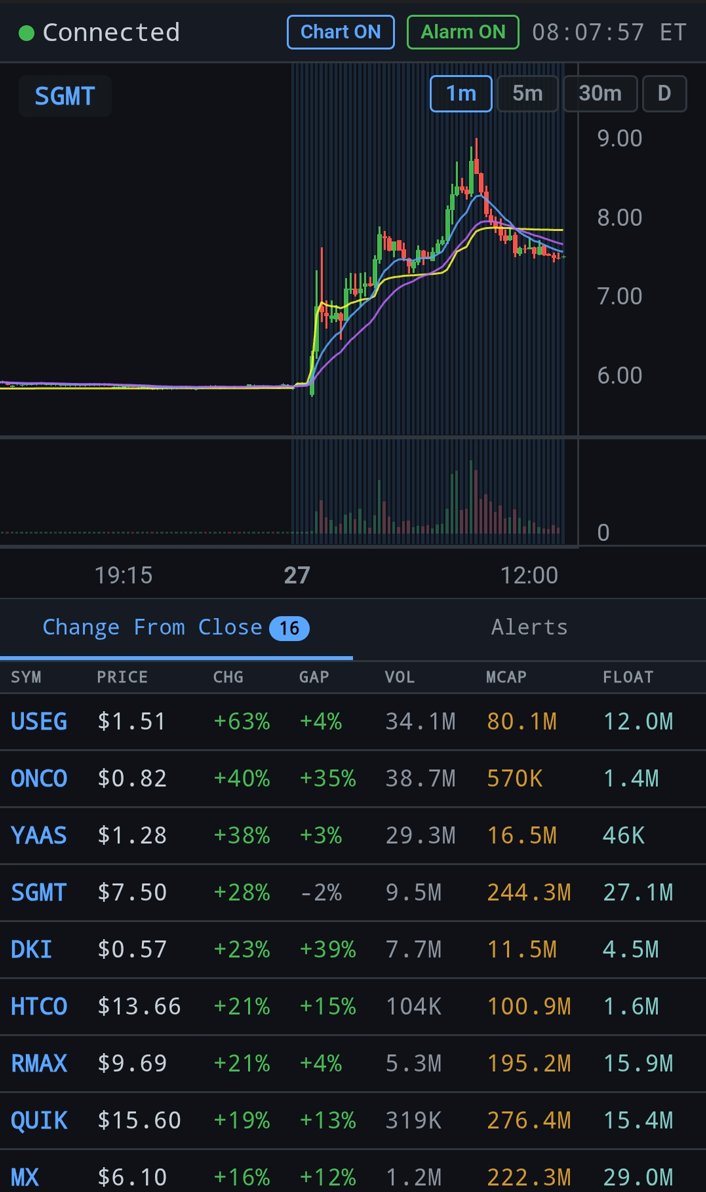This screenshot has height=1192, width=706.
Task: Click HTCO float 1.6M
Action: [631, 1007]
